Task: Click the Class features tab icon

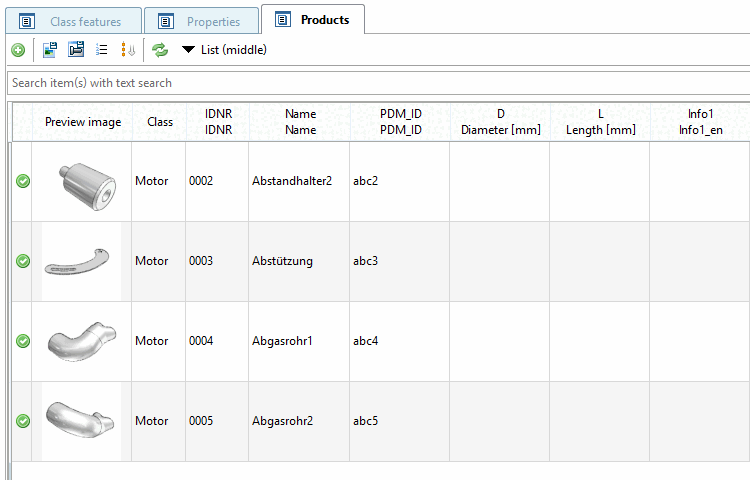Action: pyautogui.click(x=27, y=21)
